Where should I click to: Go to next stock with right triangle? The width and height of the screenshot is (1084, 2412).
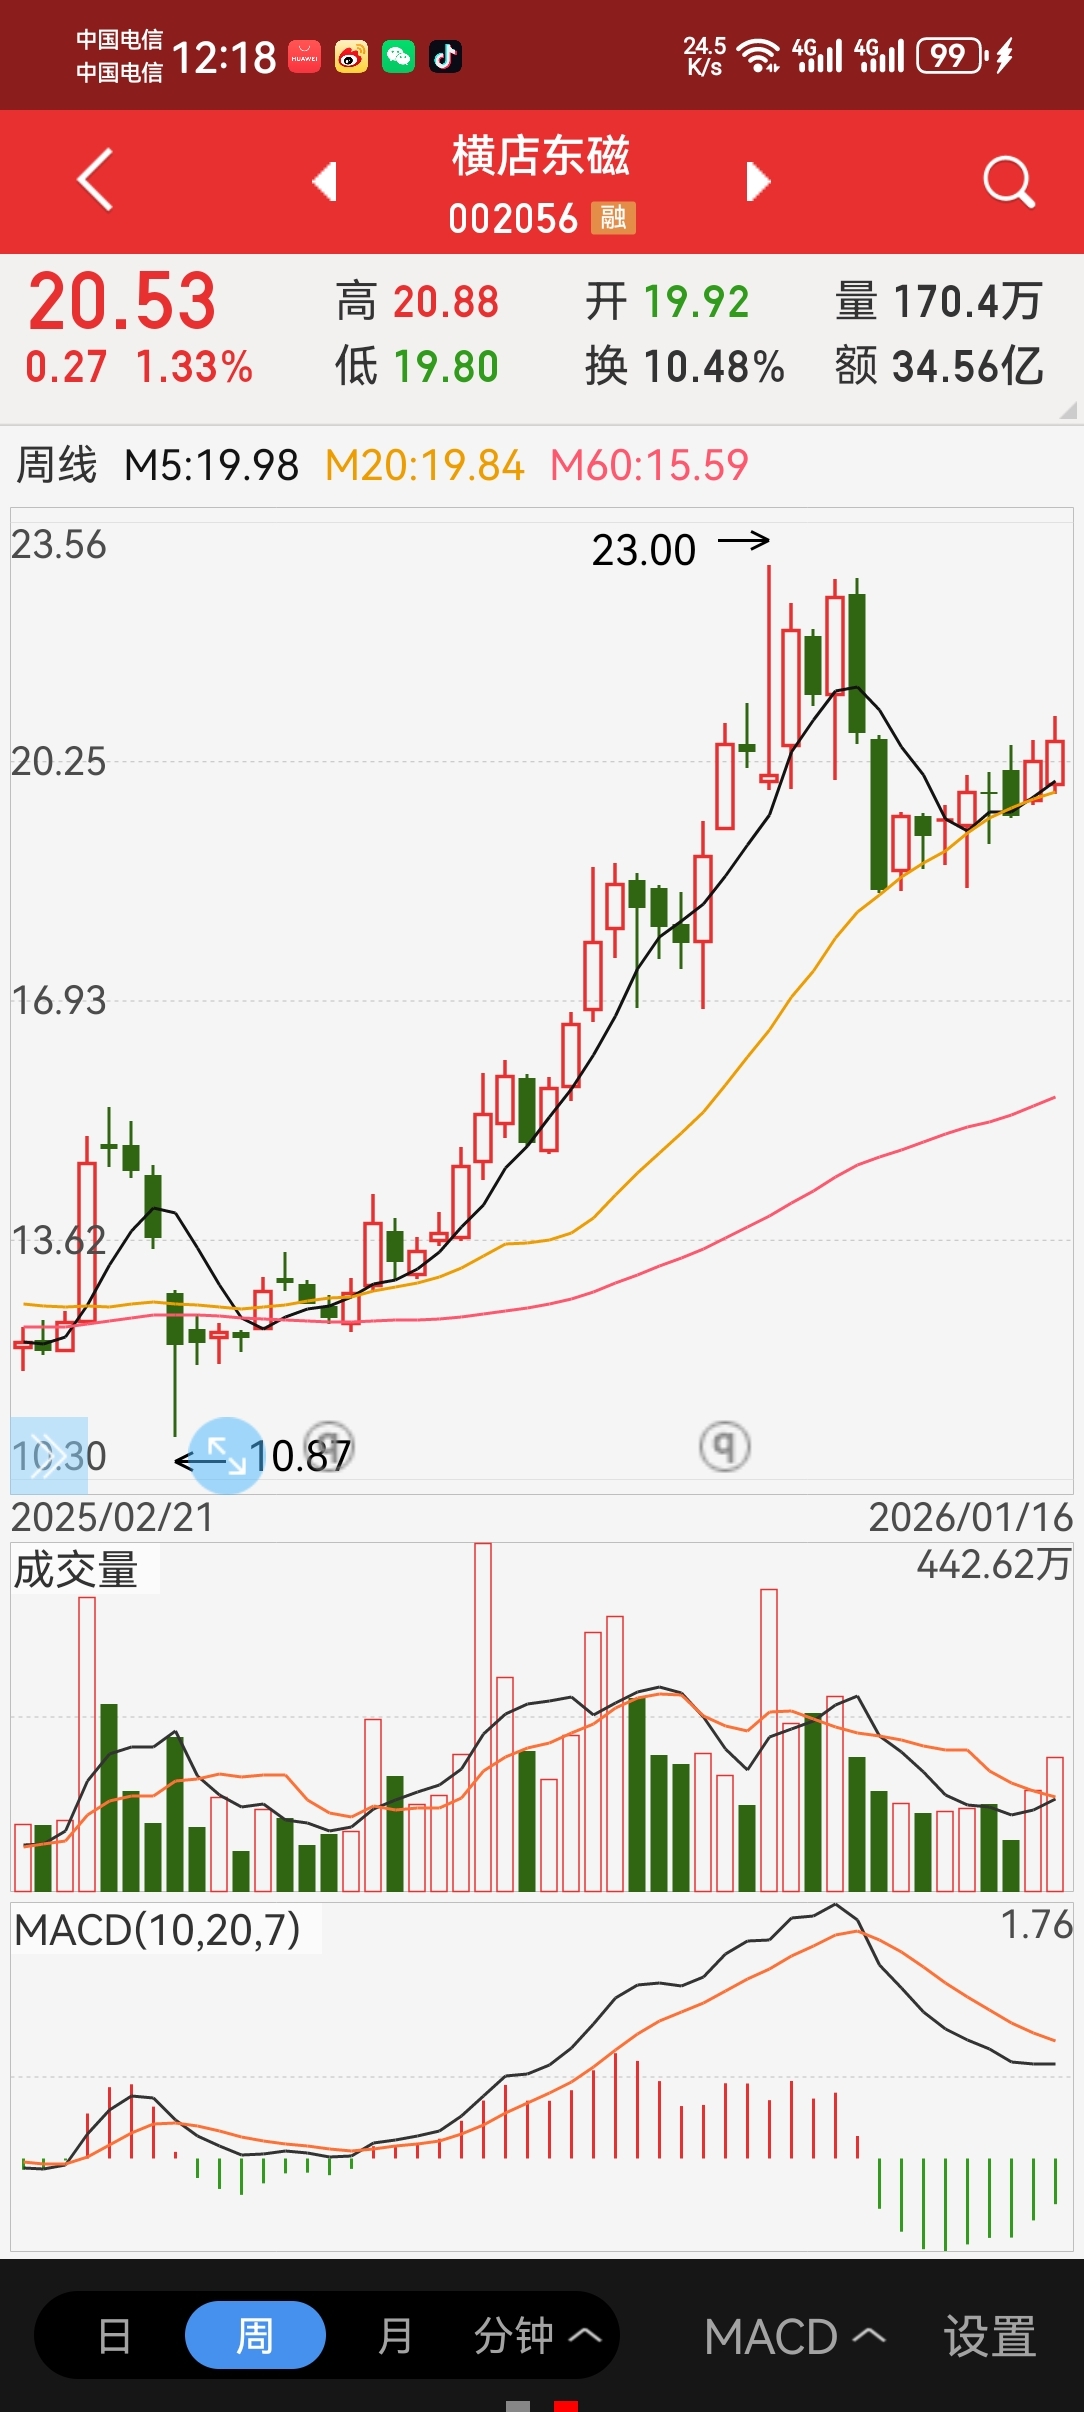pyautogui.click(x=759, y=181)
